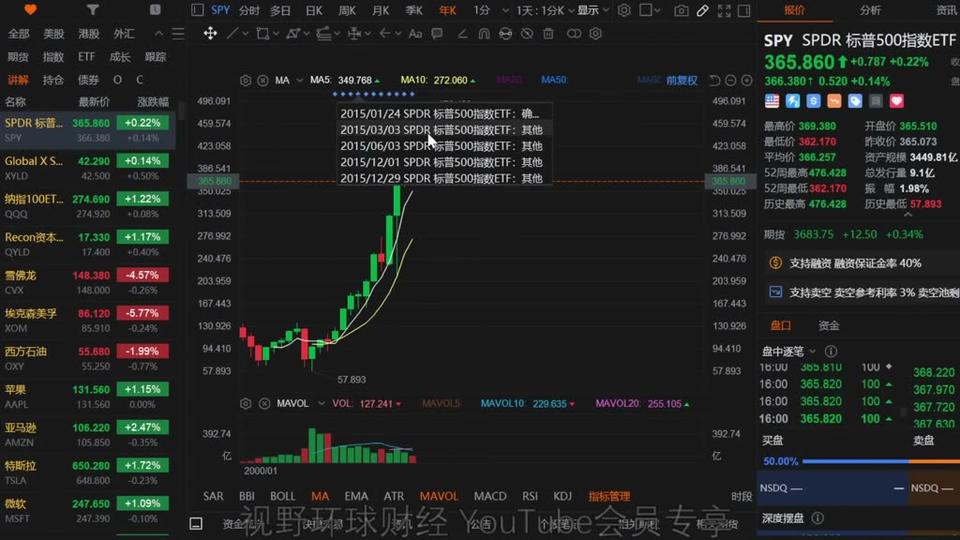Expand the 1分 interval dropdown
This screenshot has width=960, height=540.
pos(505,10)
